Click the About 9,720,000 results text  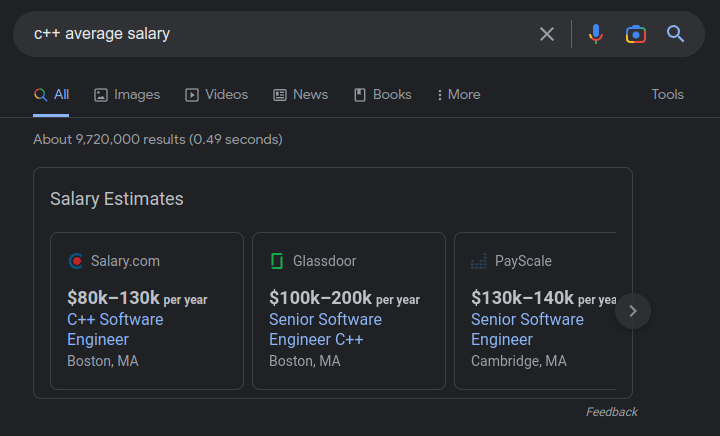158,140
